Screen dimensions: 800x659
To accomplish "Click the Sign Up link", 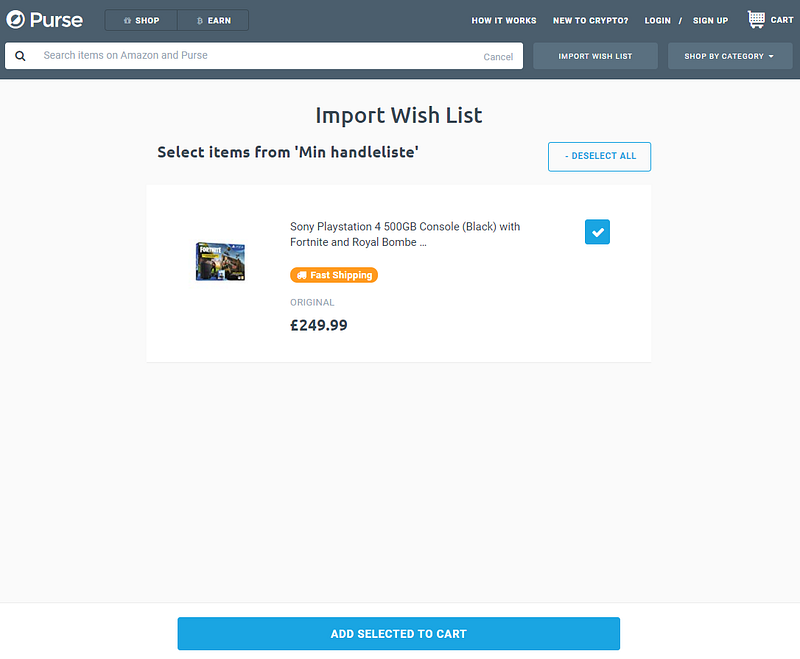I will (710, 20).
